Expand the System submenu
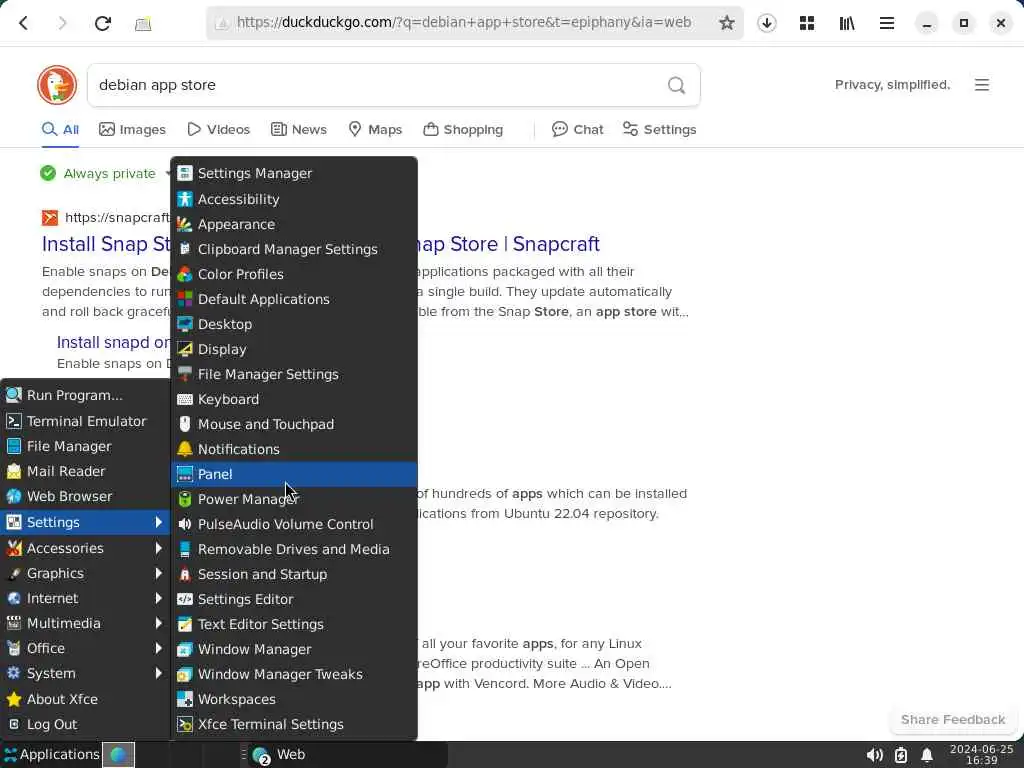This screenshot has height=768, width=1024. (85, 673)
